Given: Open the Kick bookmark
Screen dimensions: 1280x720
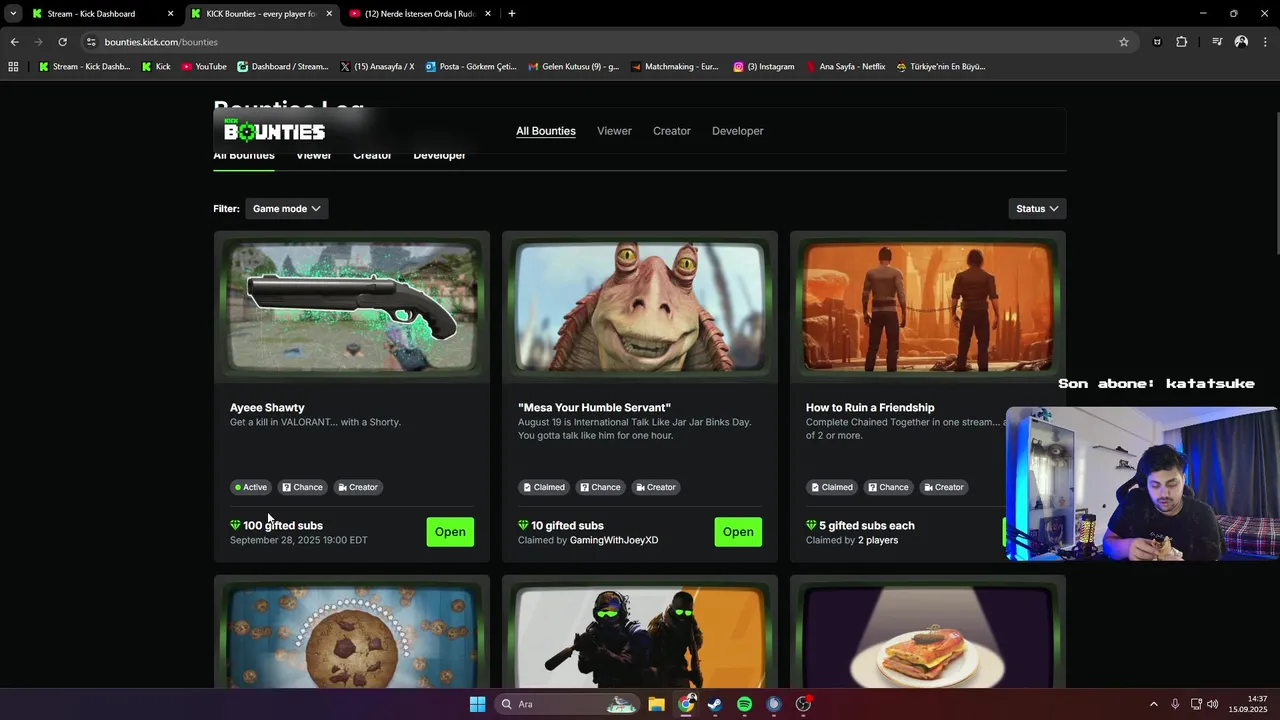Looking at the screenshot, I should pos(156,67).
